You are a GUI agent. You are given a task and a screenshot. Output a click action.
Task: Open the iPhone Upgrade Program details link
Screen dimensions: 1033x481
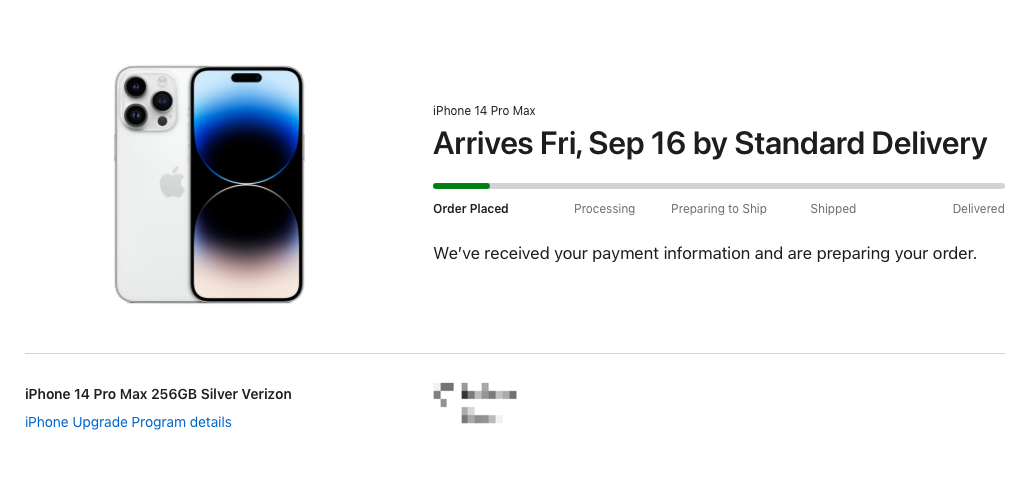coord(128,422)
